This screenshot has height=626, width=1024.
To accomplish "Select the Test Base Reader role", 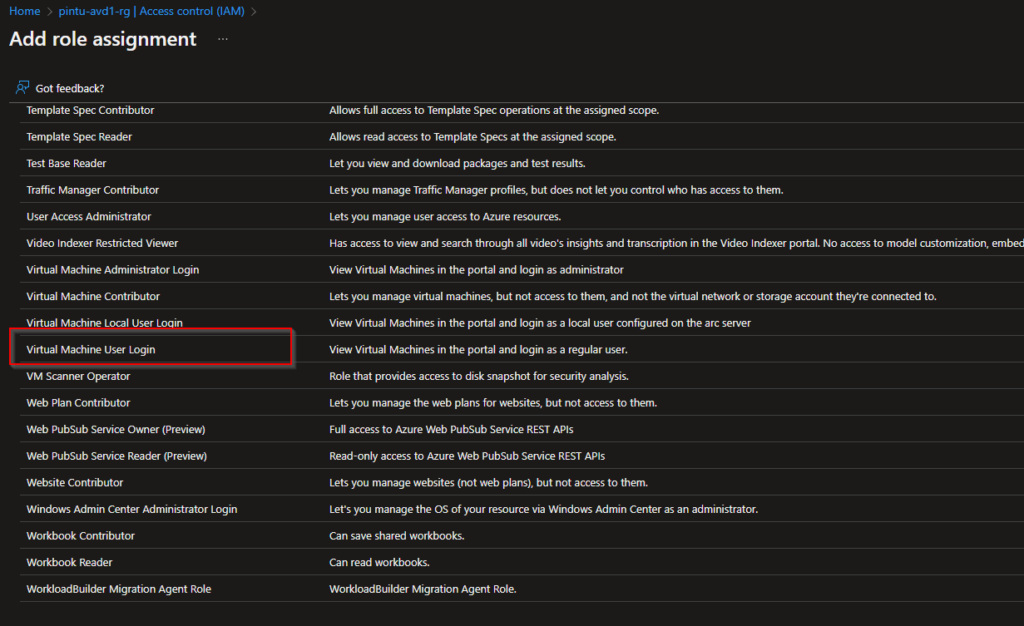I will tap(66, 163).
